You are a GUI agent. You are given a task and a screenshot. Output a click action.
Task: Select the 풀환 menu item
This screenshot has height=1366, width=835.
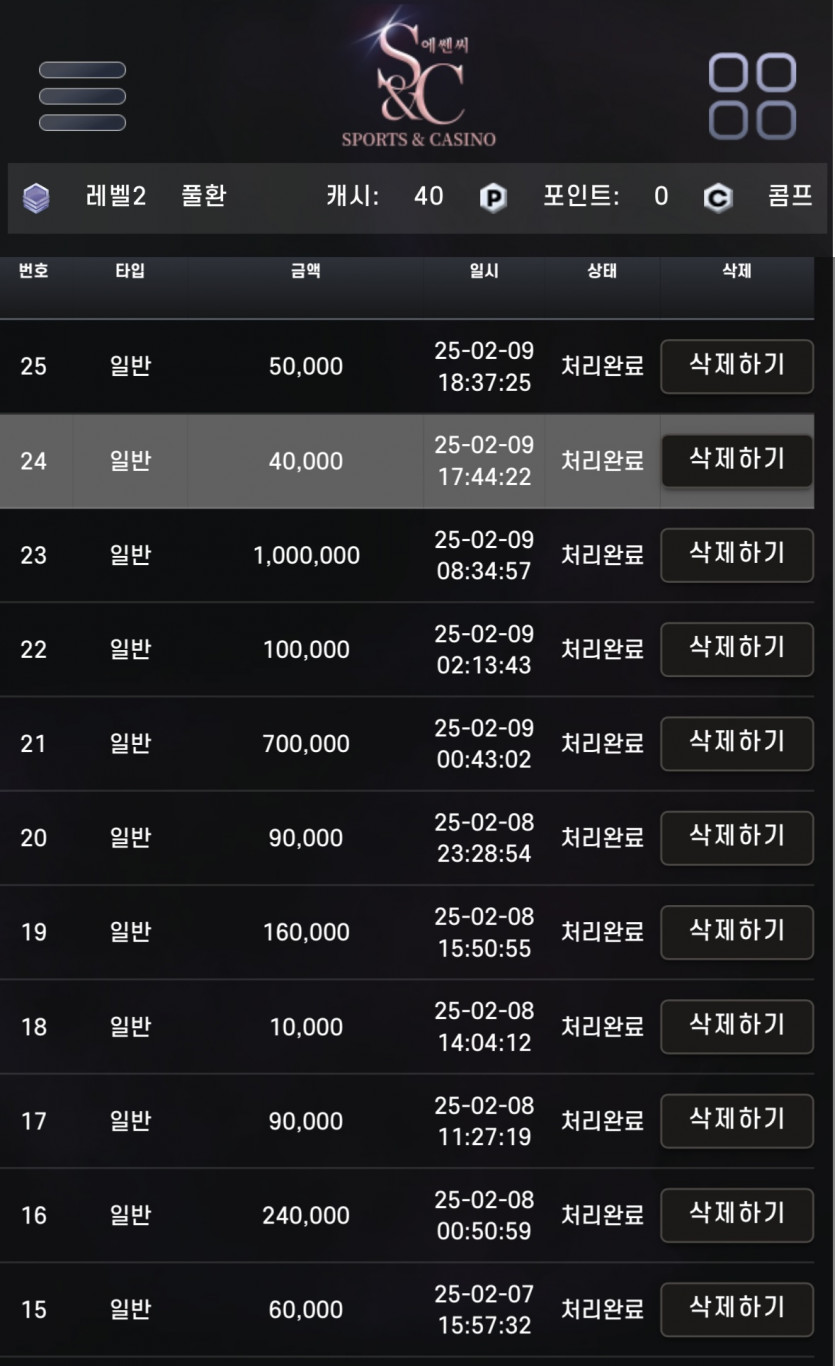(204, 196)
